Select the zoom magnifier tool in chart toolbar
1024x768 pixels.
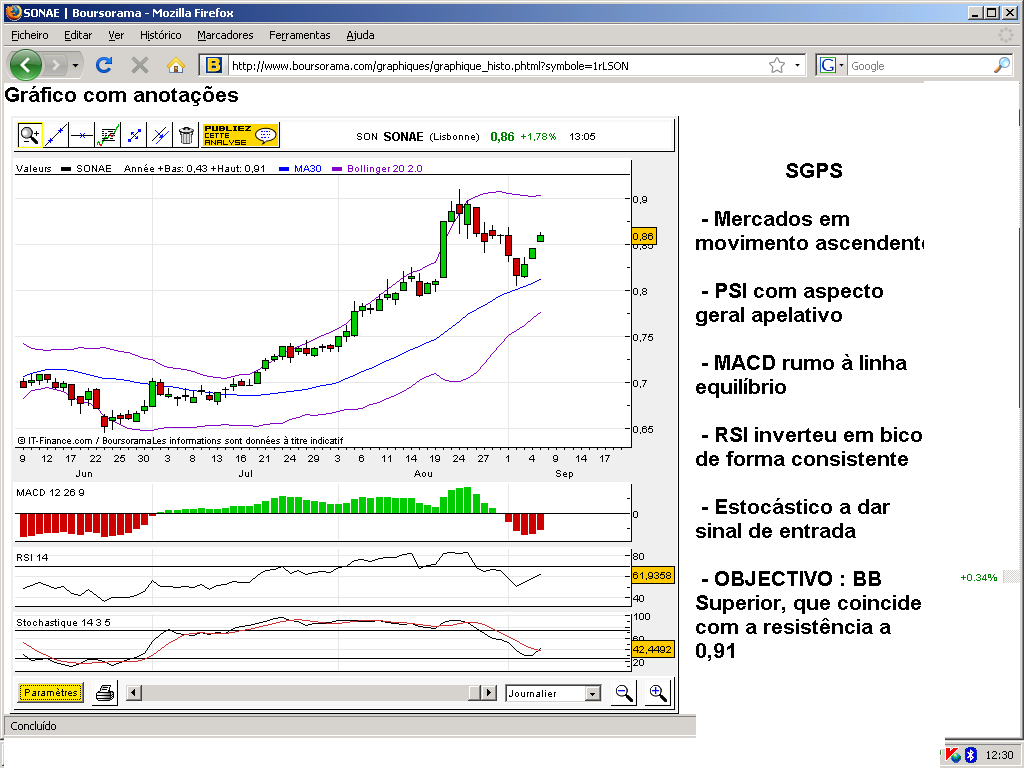click(30, 135)
